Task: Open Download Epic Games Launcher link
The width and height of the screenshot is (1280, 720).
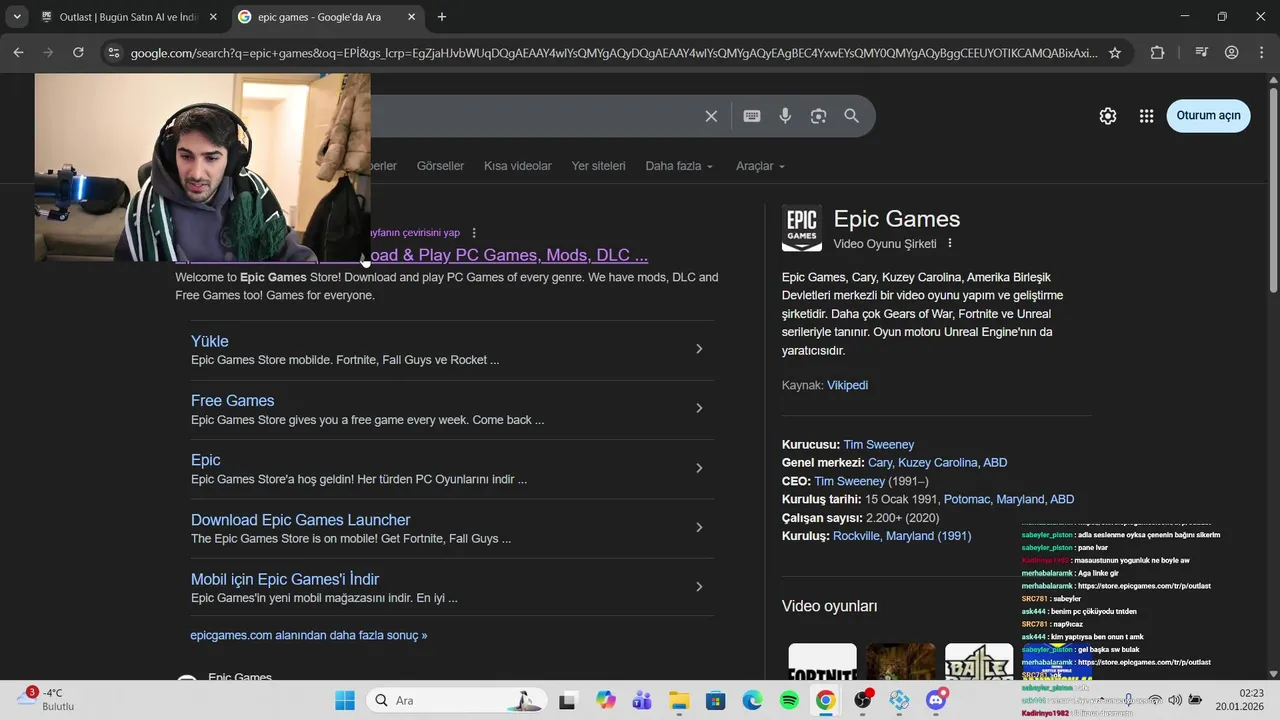Action: pyautogui.click(x=301, y=519)
